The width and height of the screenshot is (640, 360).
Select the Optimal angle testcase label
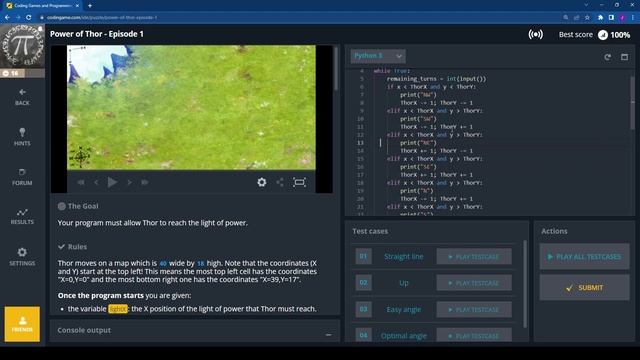404,336
